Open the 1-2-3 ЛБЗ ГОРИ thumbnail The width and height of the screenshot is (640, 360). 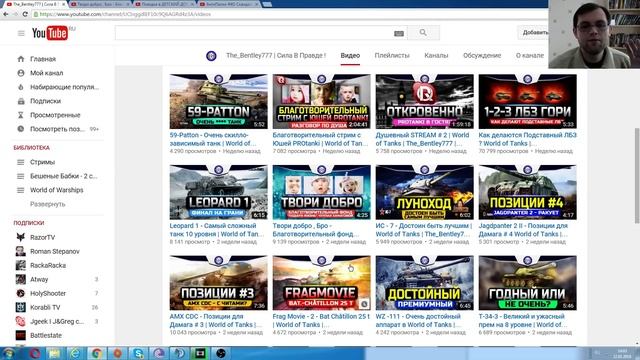pyautogui.click(x=527, y=102)
